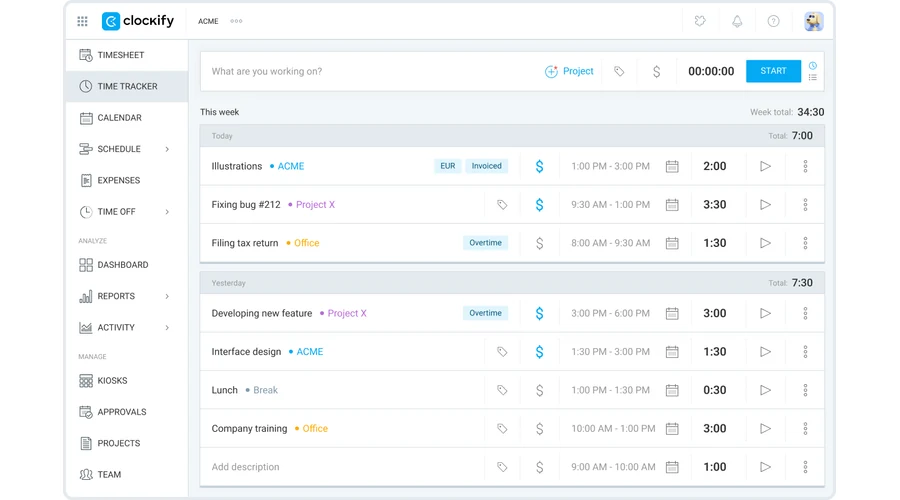Image resolution: width=900 pixels, height=500 pixels.
Task: Click the EUR tag on the Illustrations entry
Action: pos(448,166)
